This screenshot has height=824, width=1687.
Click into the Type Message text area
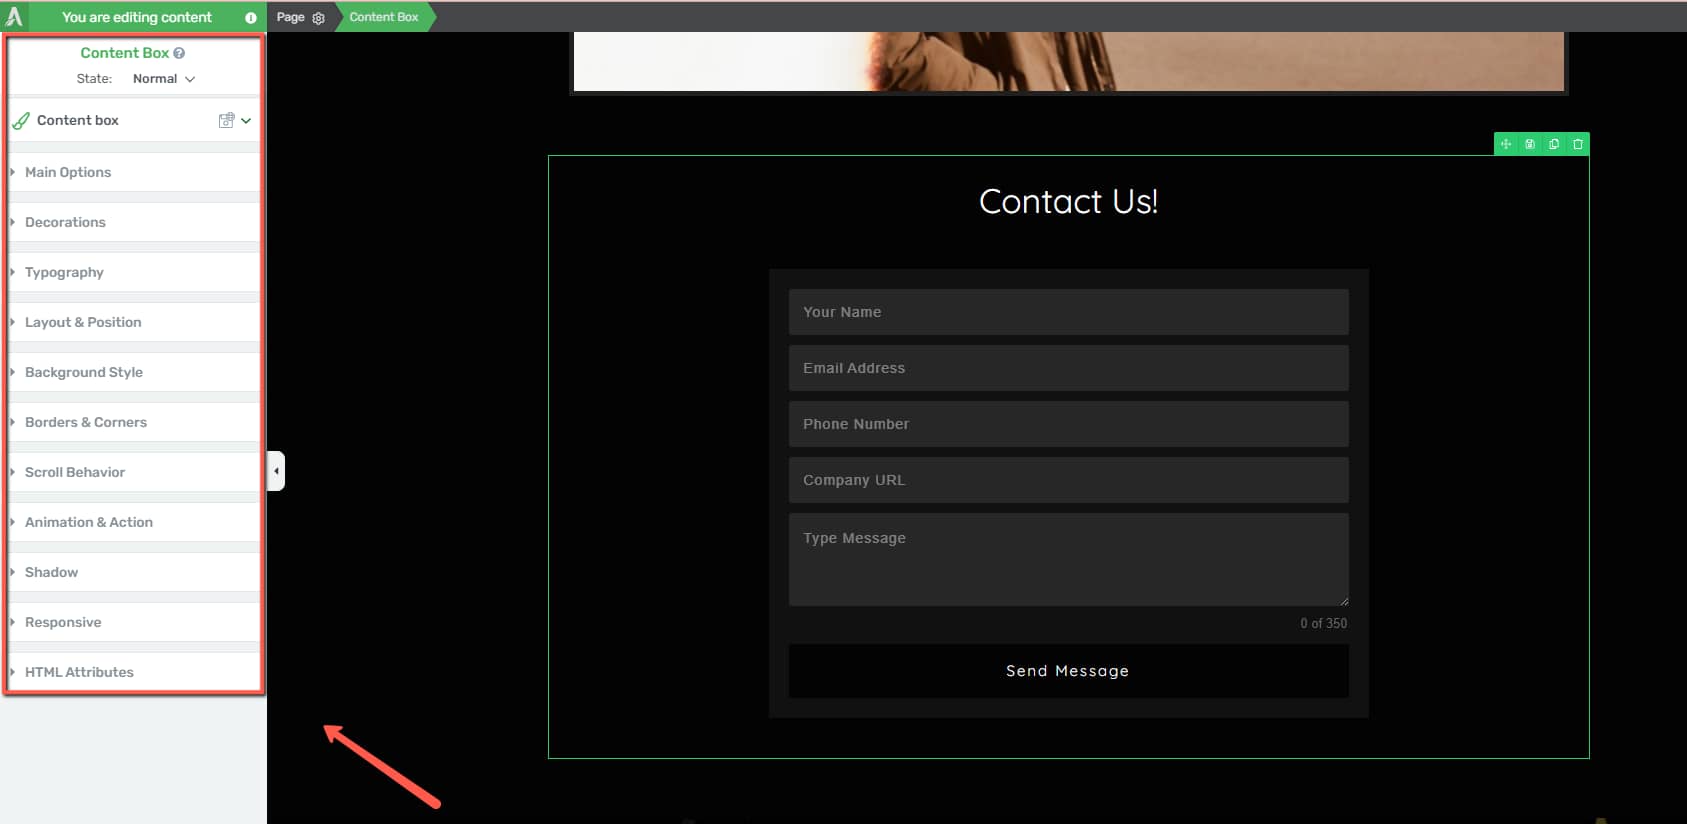pyautogui.click(x=1068, y=559)
